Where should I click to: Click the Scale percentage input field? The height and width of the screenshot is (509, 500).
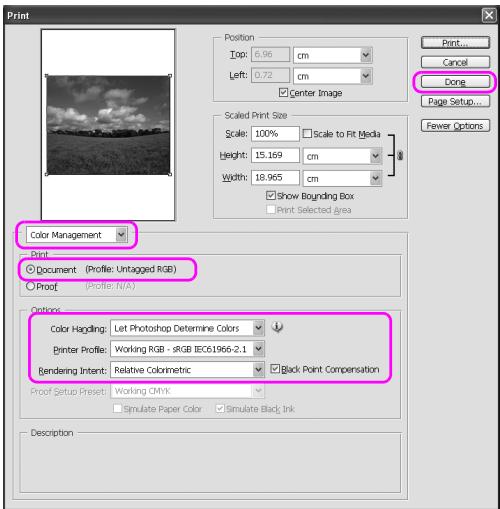(x=275, y=134)
